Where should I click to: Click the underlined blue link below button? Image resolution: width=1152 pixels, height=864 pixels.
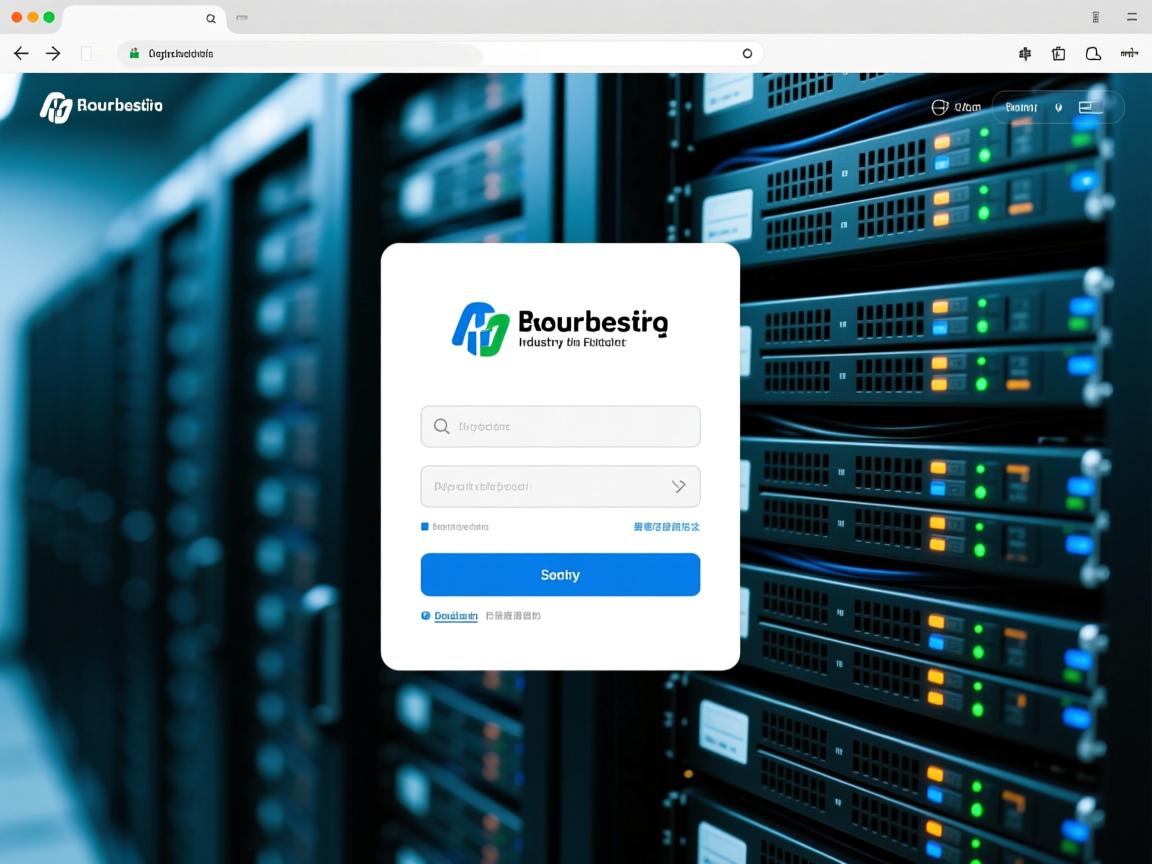click(456, 616)
